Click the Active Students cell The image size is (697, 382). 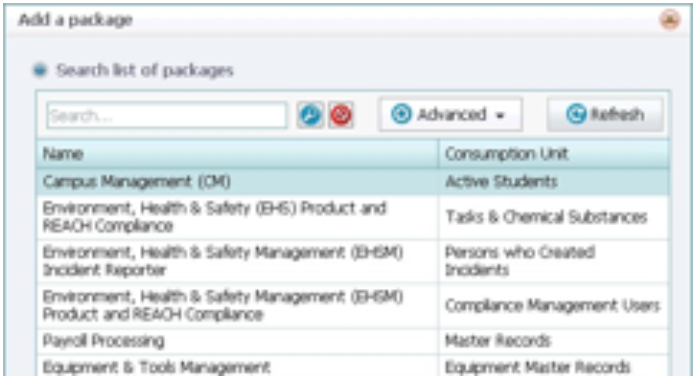(x=554, y=181)
